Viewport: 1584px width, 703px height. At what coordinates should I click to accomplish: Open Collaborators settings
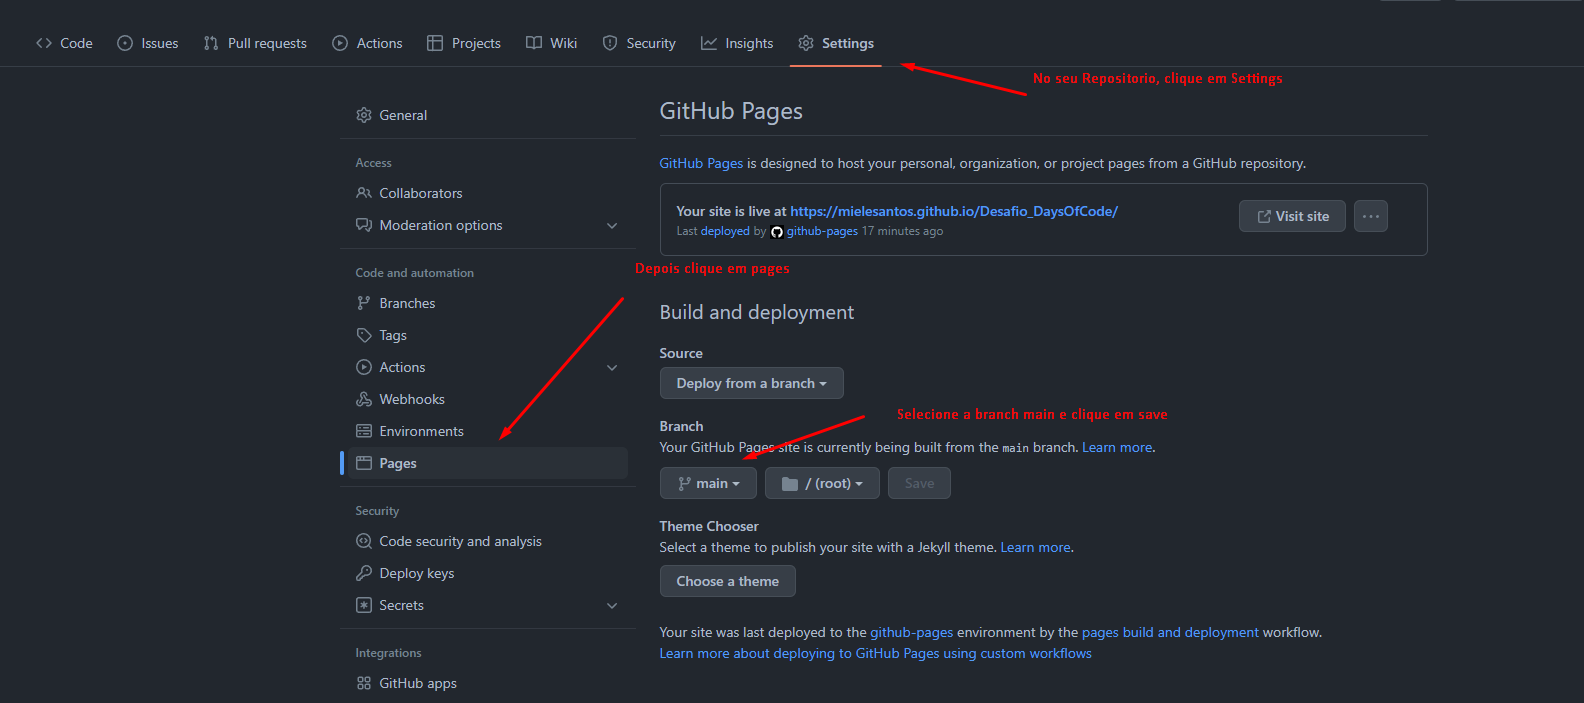pos(488,193)
